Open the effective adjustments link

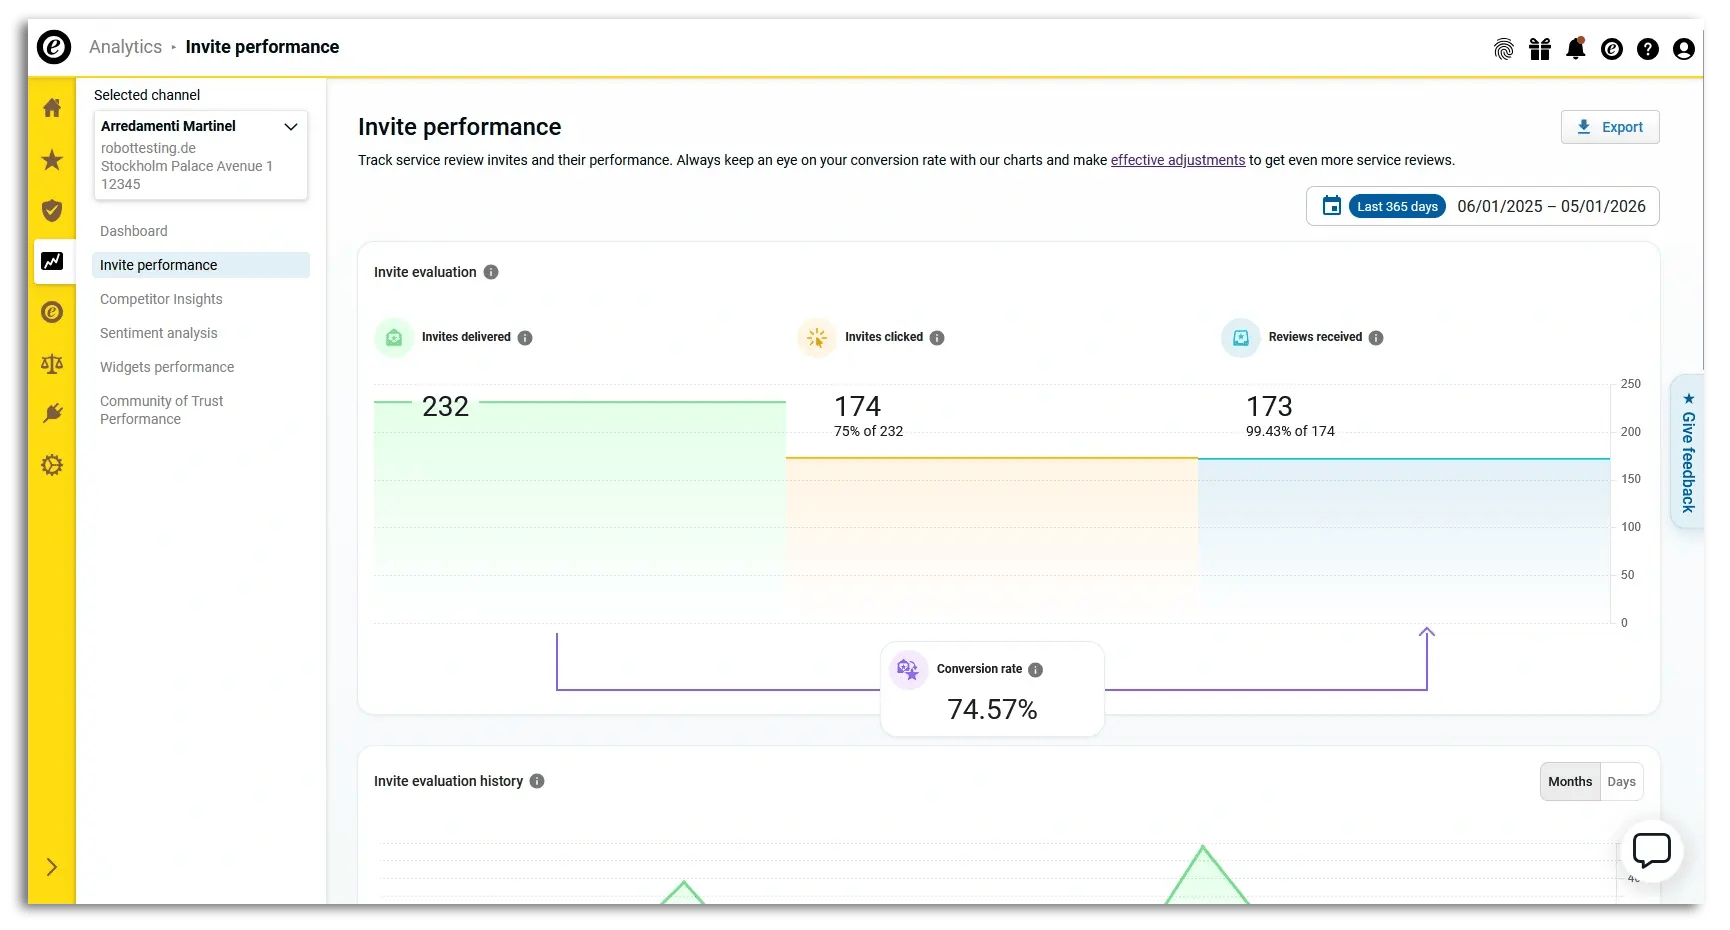1177,160
